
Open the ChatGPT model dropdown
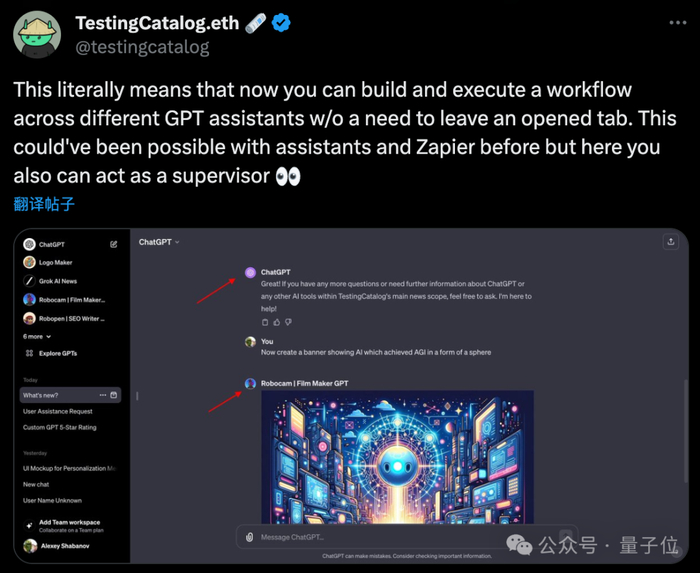[159, 242]
